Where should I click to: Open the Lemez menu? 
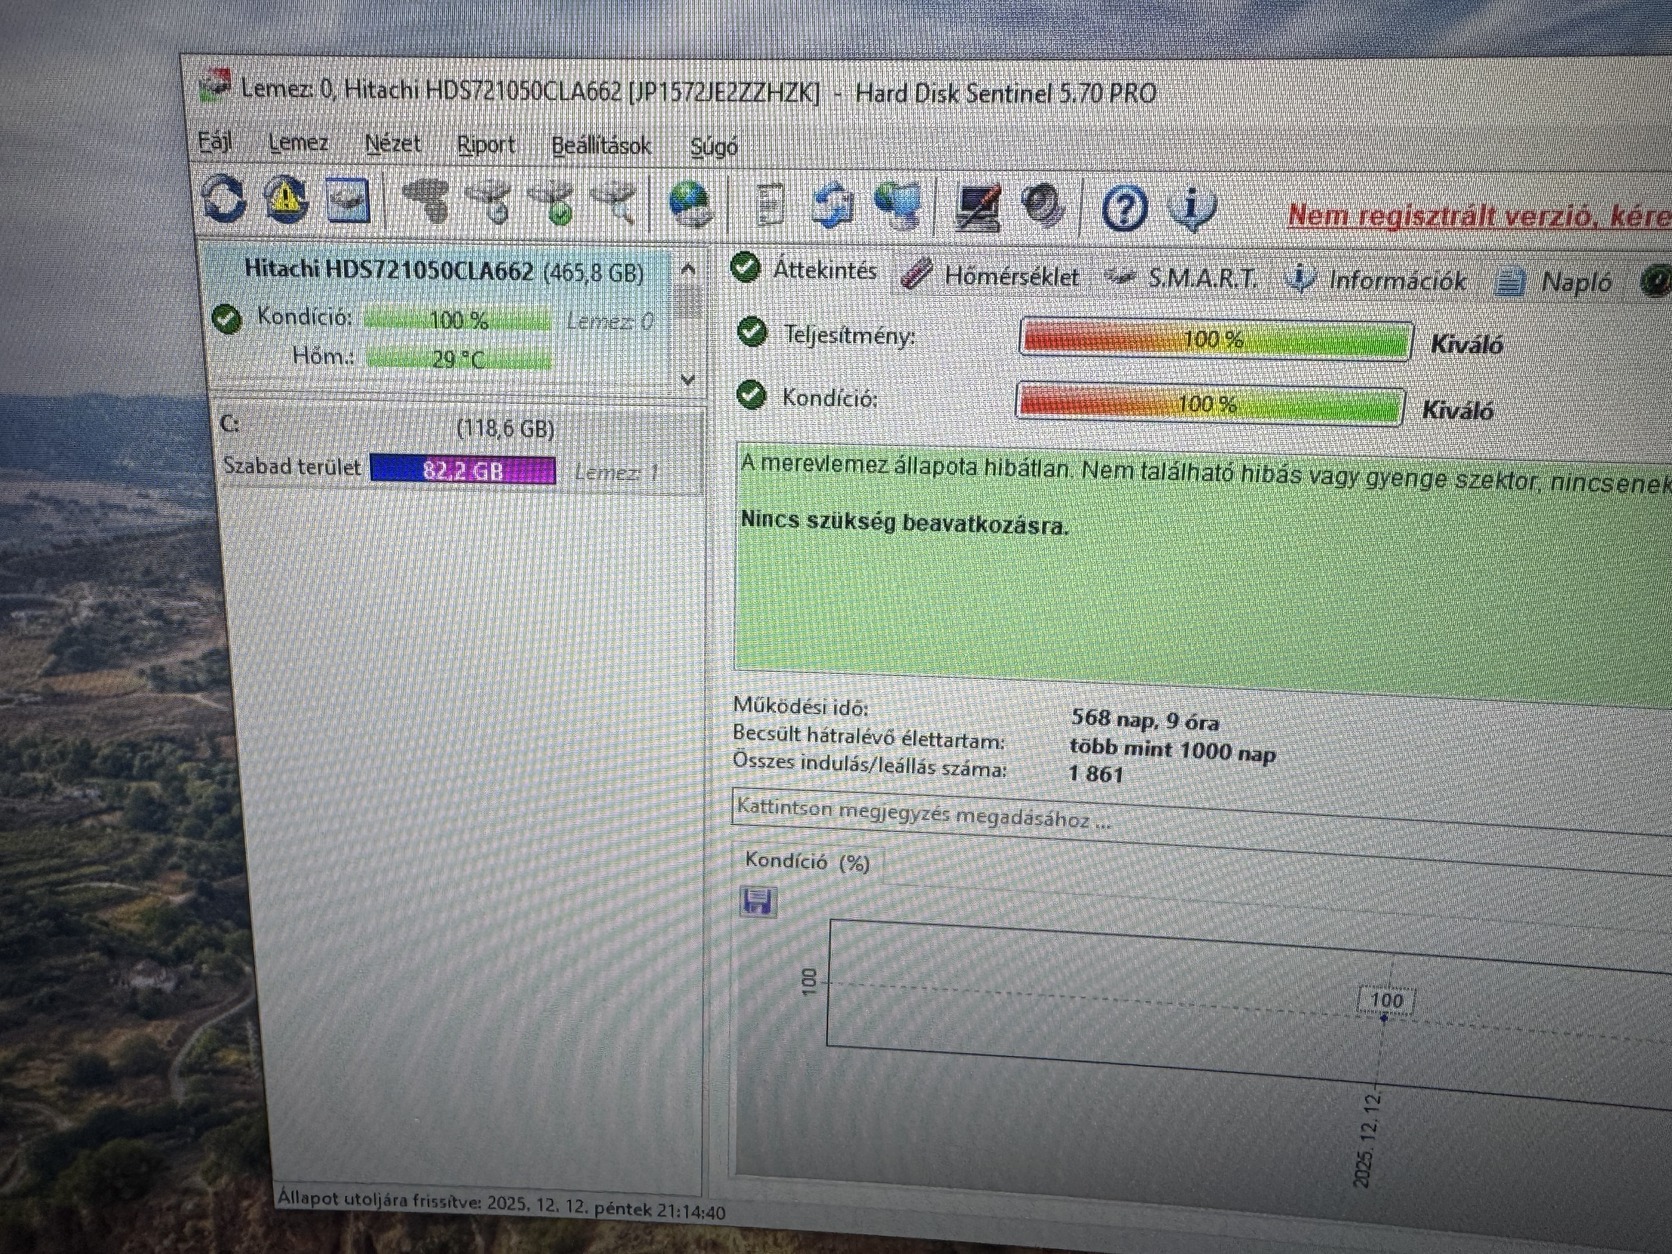click(298, 143)
